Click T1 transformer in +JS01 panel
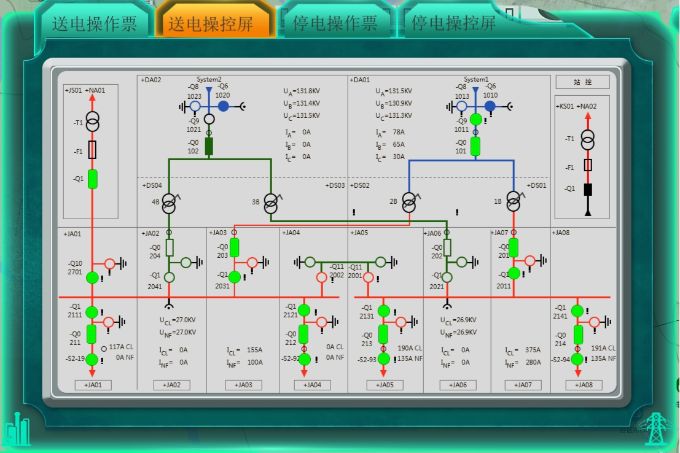This screenshot has width=680, height=453. pos(93,122)
